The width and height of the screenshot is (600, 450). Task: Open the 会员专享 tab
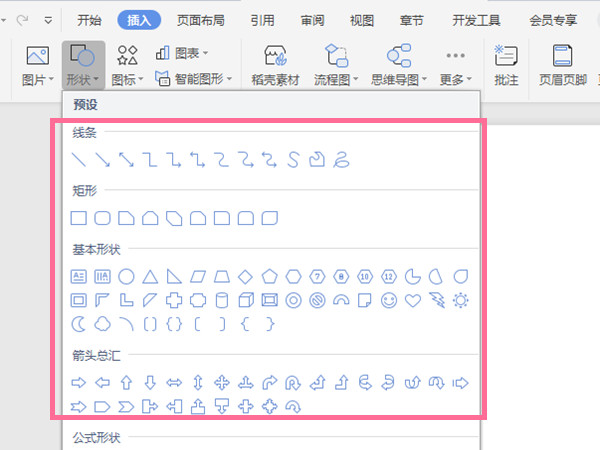553,20
